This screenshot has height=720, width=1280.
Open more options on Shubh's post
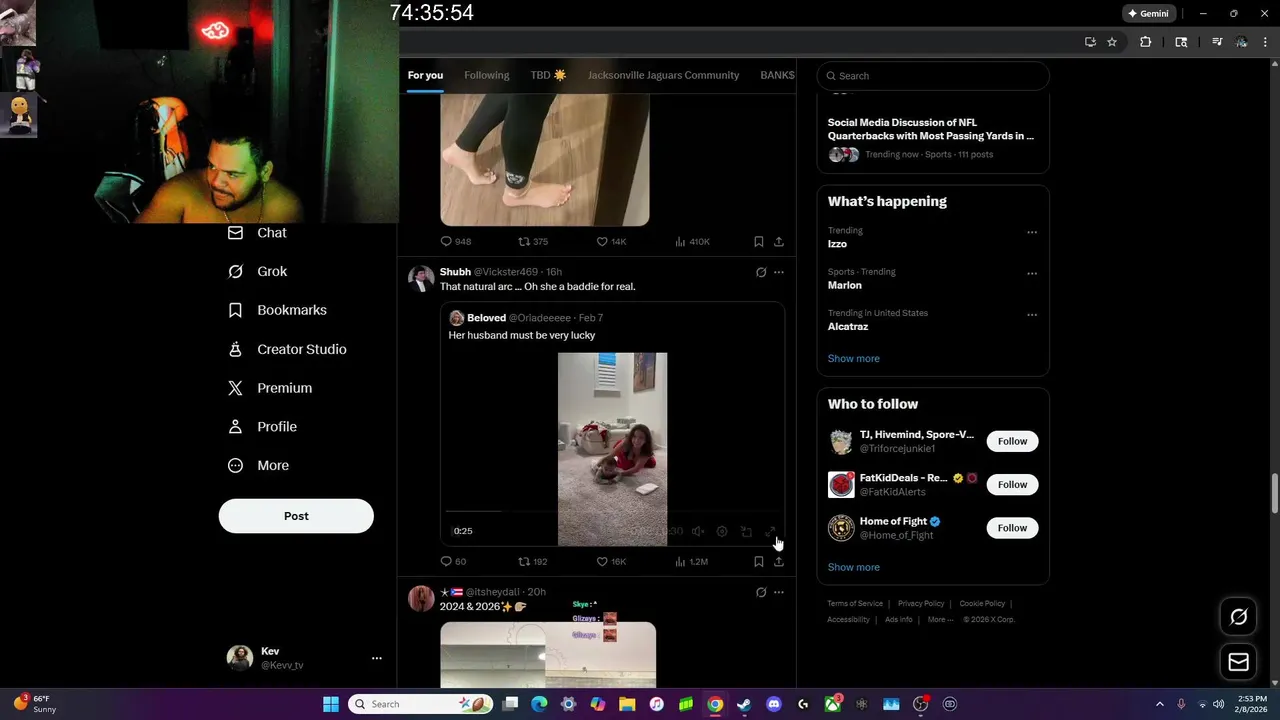[x=779, y=272]
